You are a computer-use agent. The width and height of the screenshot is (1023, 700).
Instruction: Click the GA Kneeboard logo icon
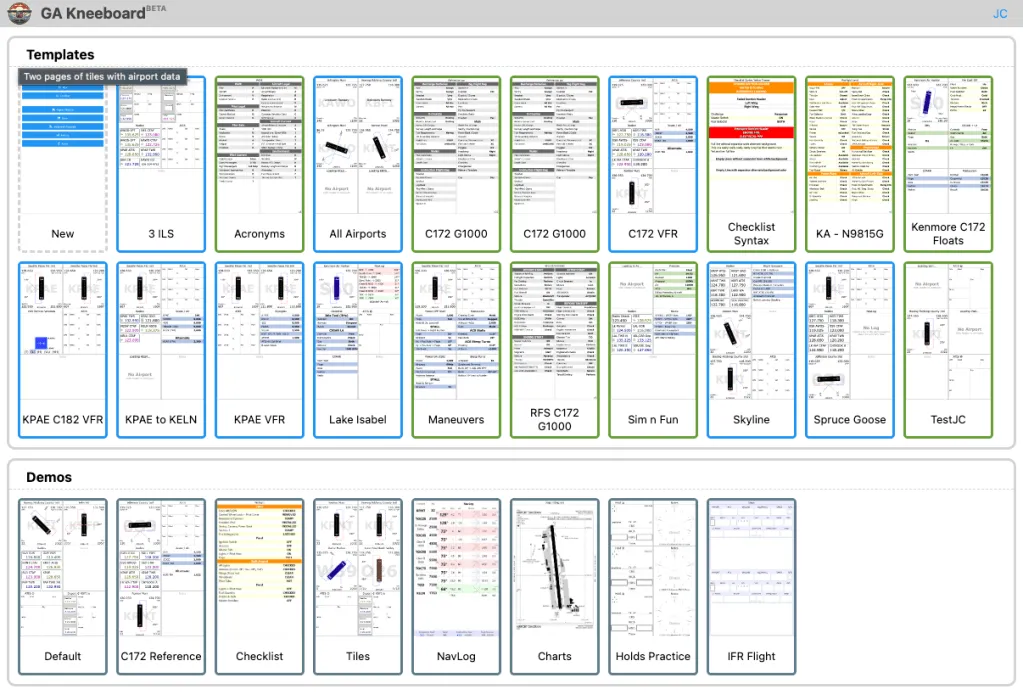(19, 14)
